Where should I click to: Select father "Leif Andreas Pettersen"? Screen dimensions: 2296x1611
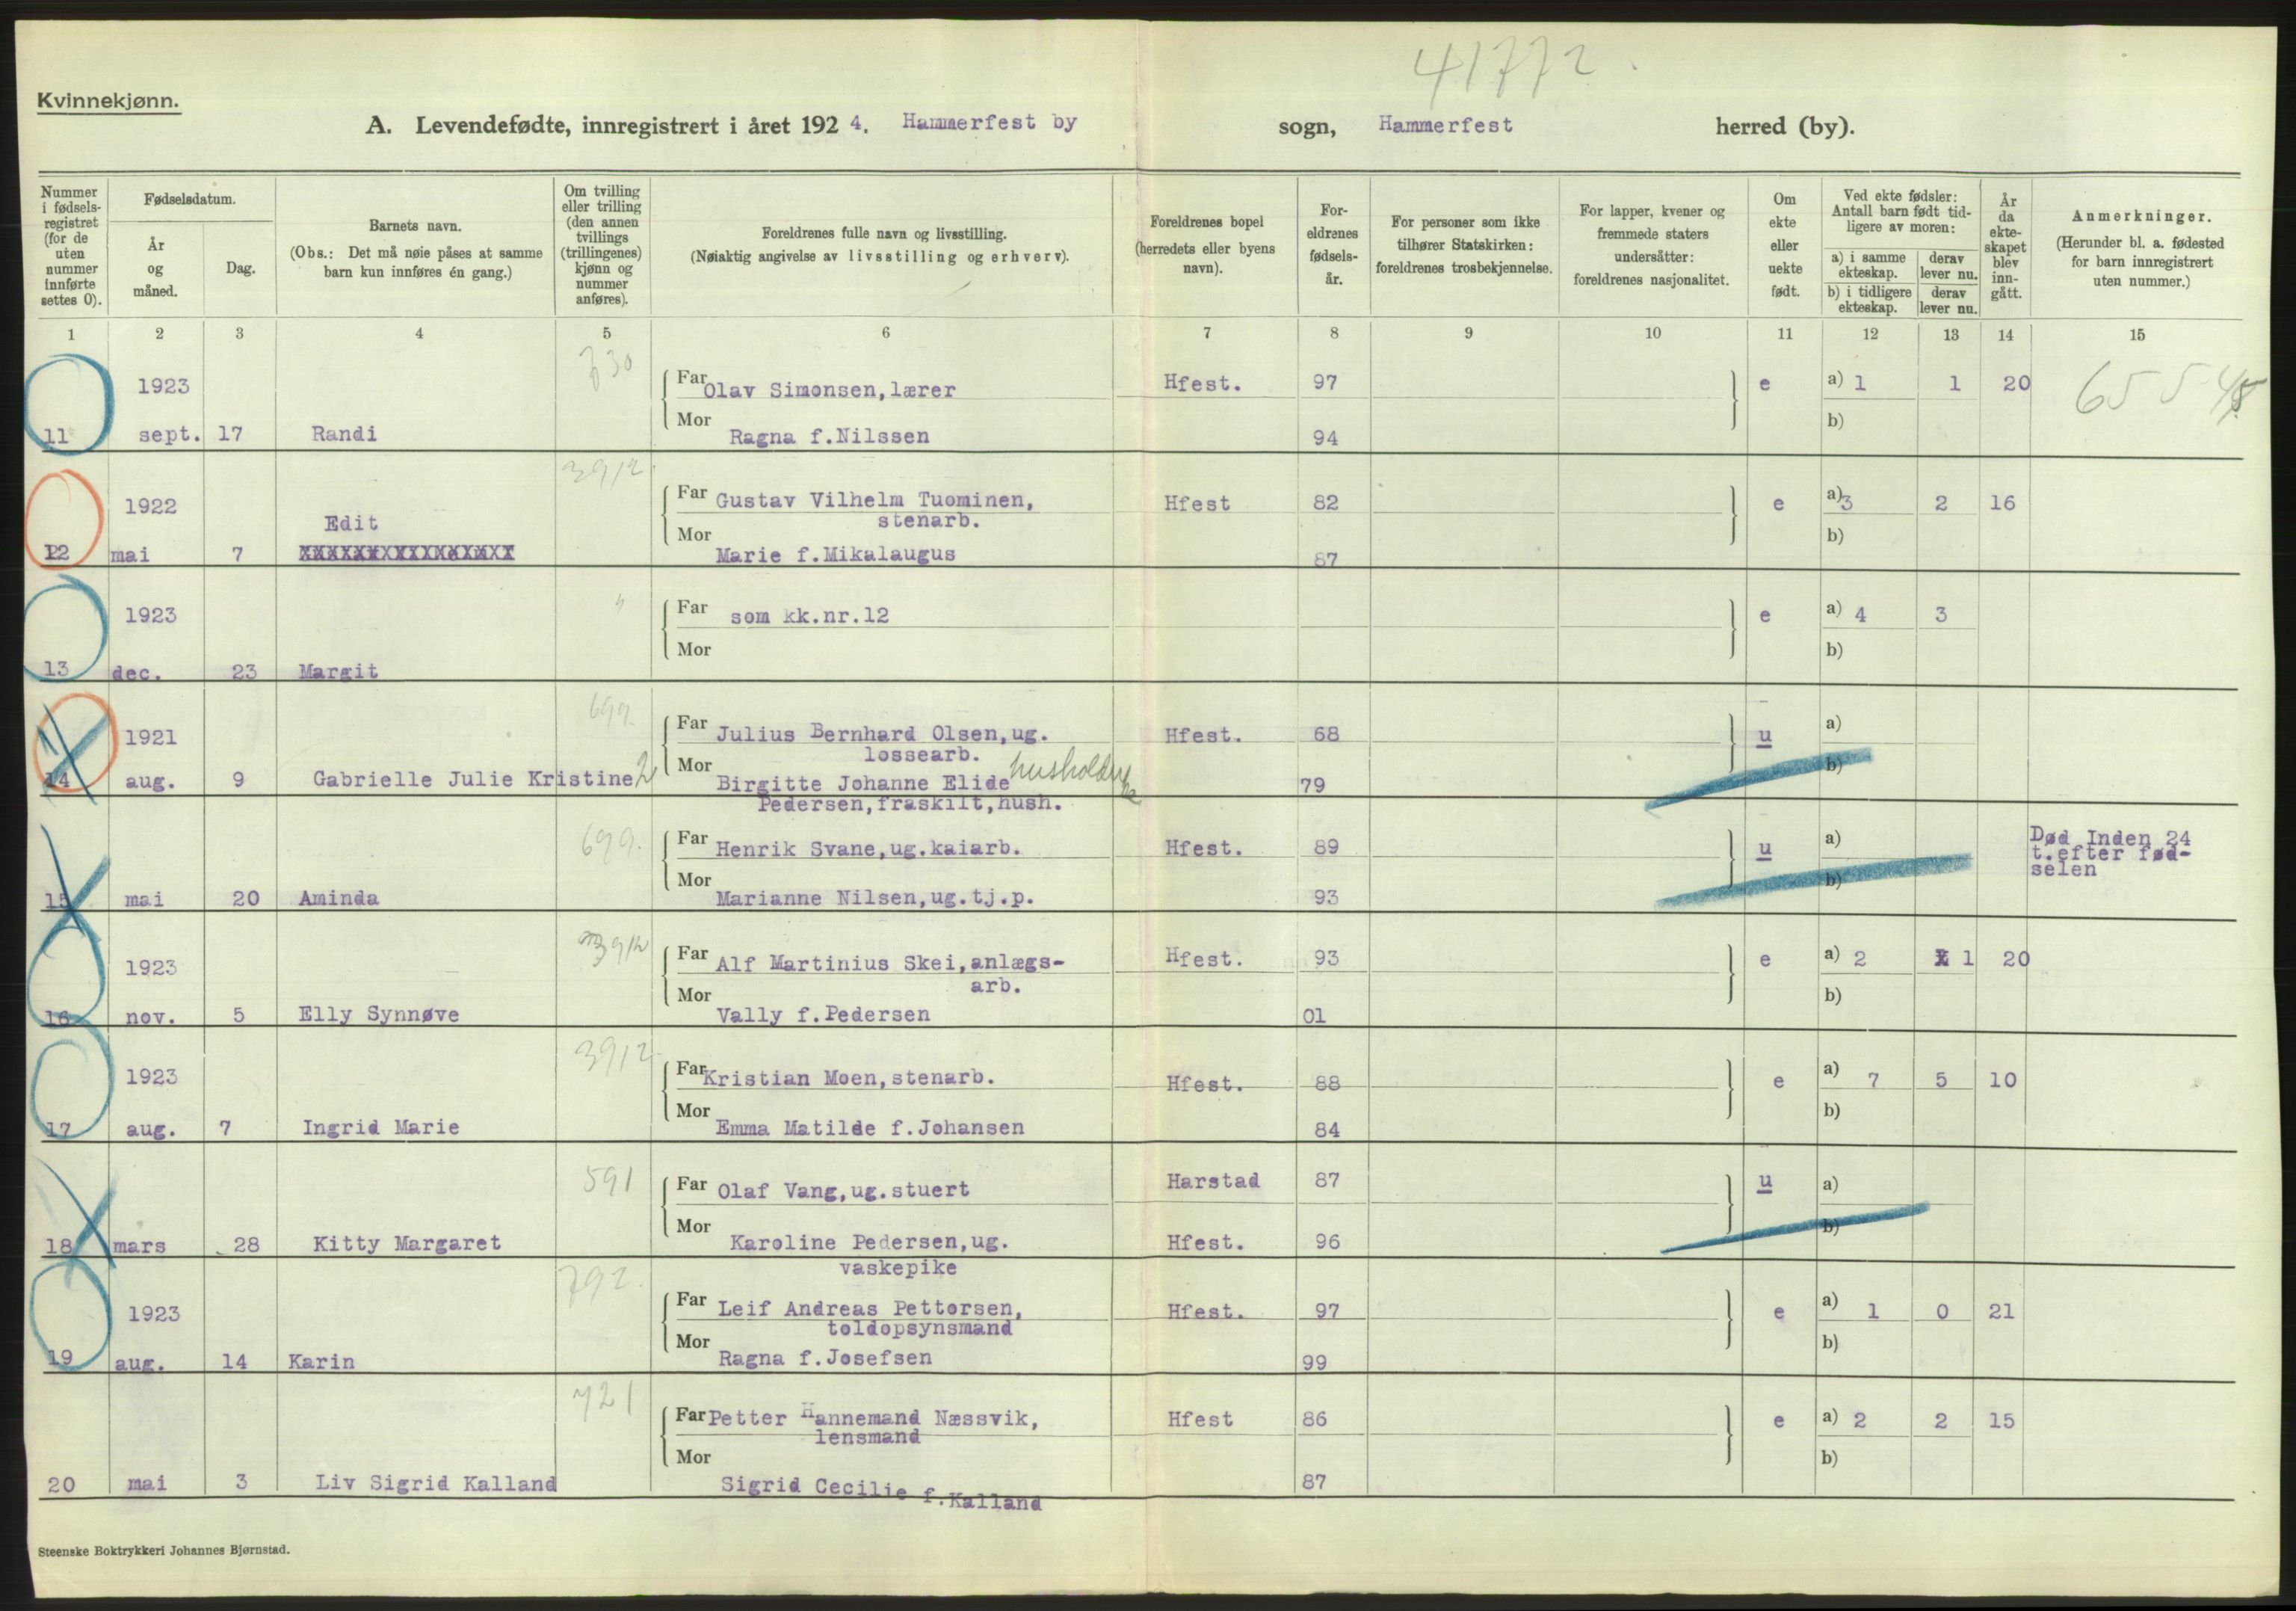pos(869,1308)
